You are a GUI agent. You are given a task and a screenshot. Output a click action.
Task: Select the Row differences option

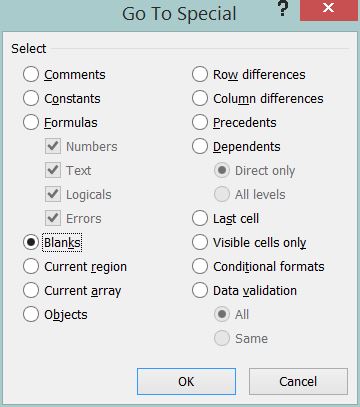coord(200,74)
